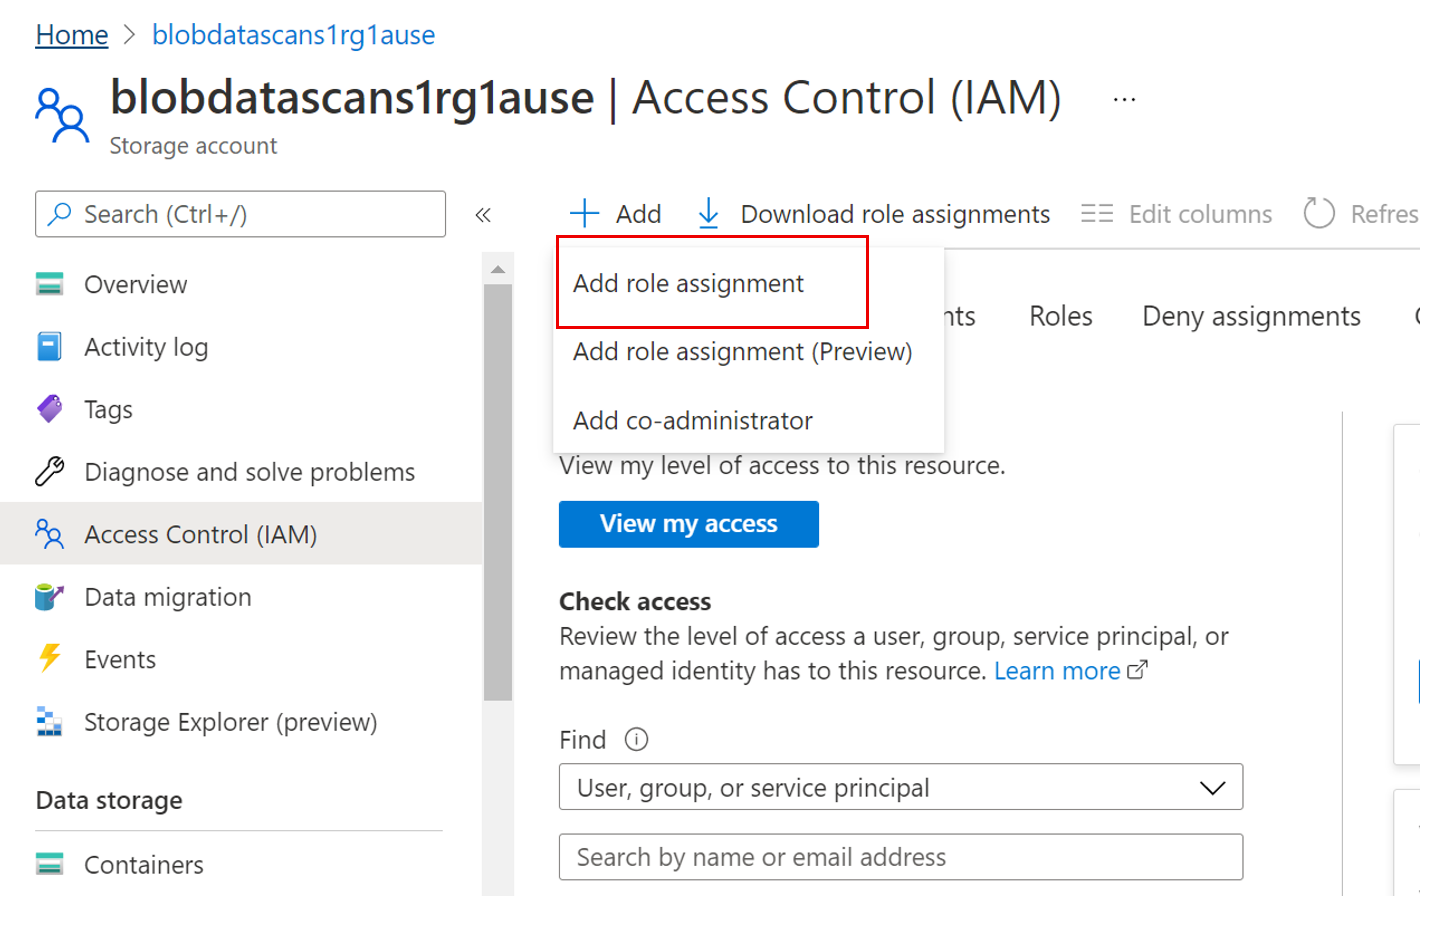The width and height of the screenshot is (1438, 942).
Task: Choose Add co-administrator menu entry
Action: click(693, 421)
